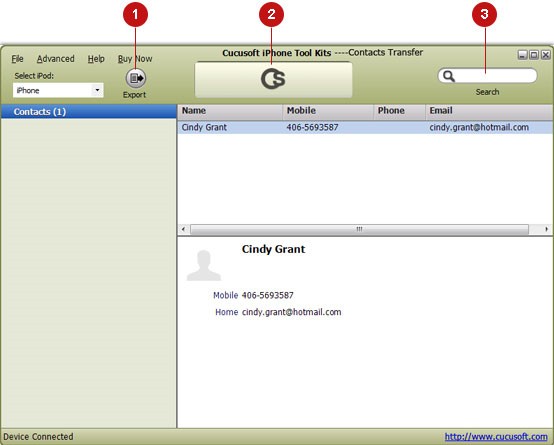Screen dimensions: 554x445
Task: Minimize the Contacts Transfer window
Action: tap(523, 55)
